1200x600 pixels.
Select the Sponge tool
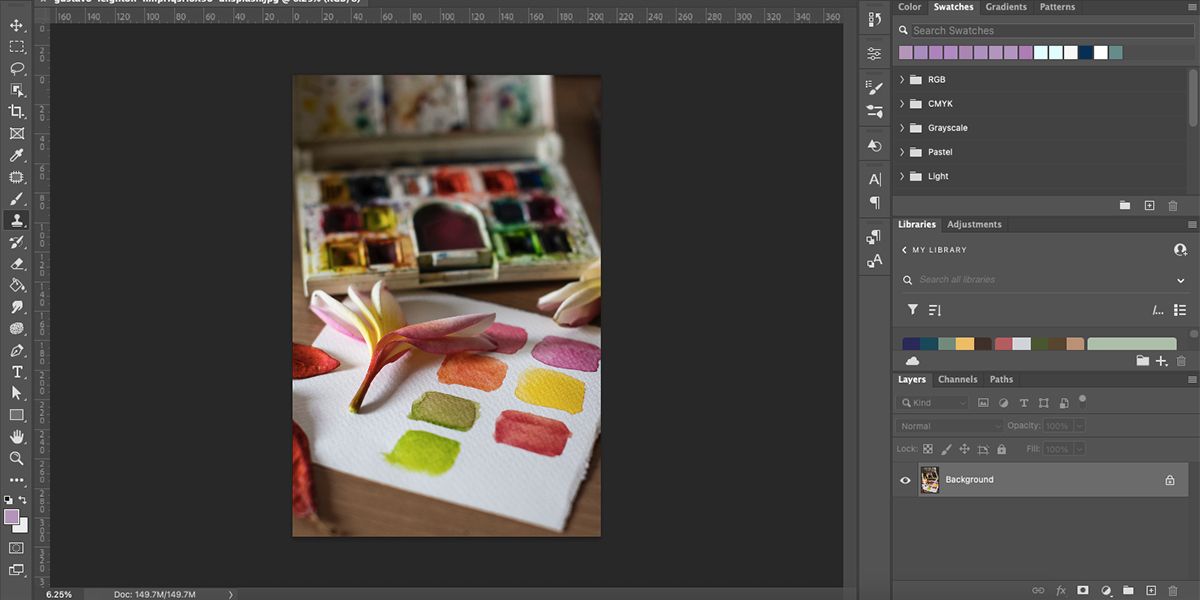coord(17,328)
